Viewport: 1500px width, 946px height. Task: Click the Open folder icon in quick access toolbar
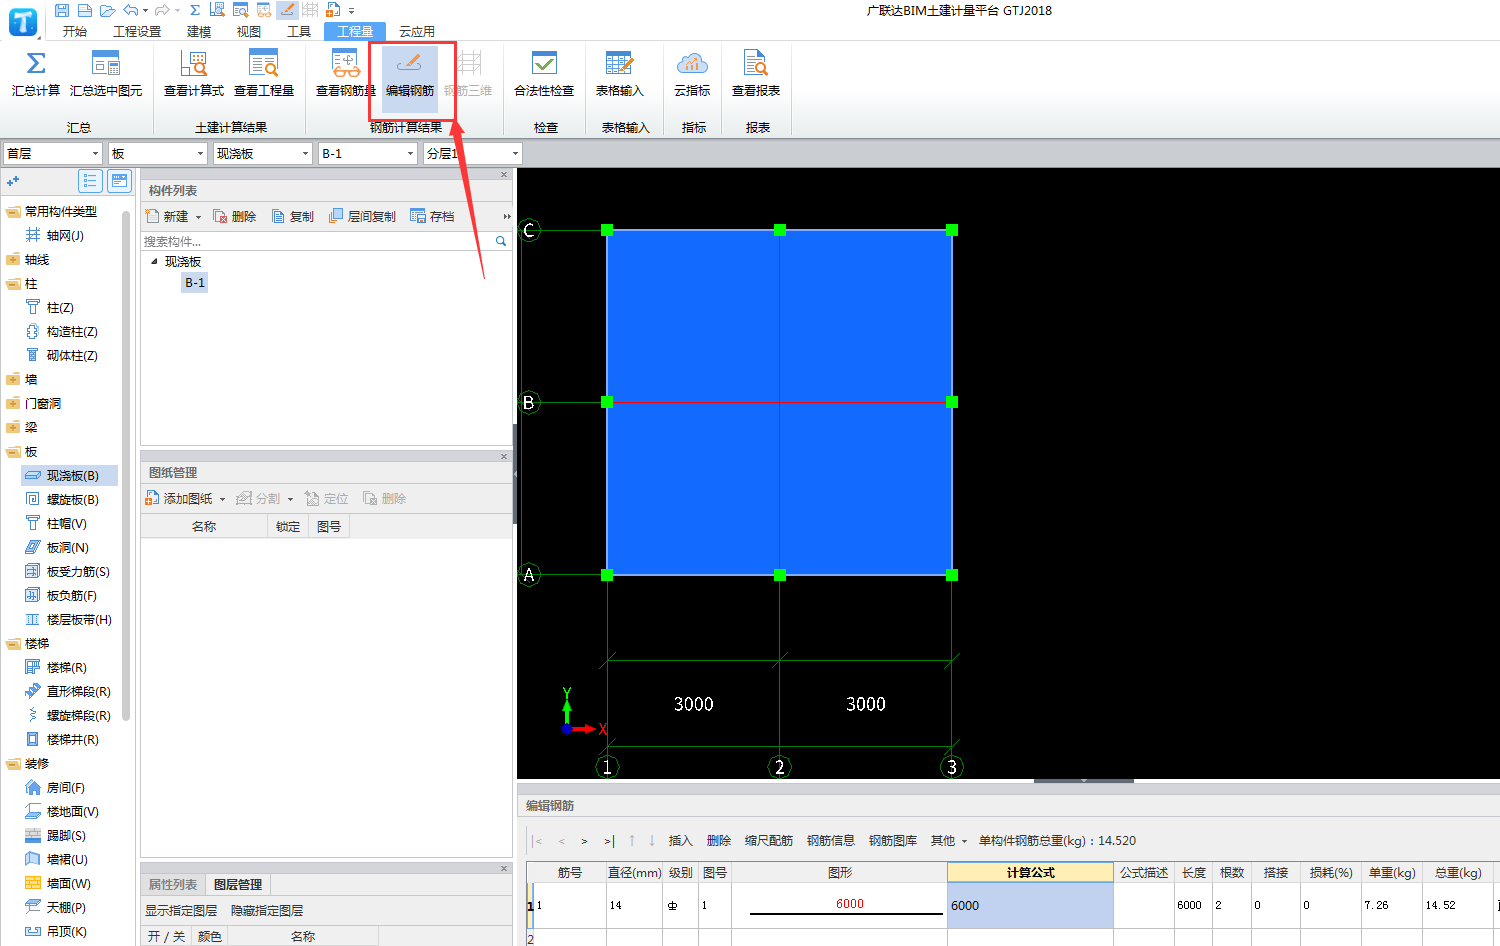[107, 10]
